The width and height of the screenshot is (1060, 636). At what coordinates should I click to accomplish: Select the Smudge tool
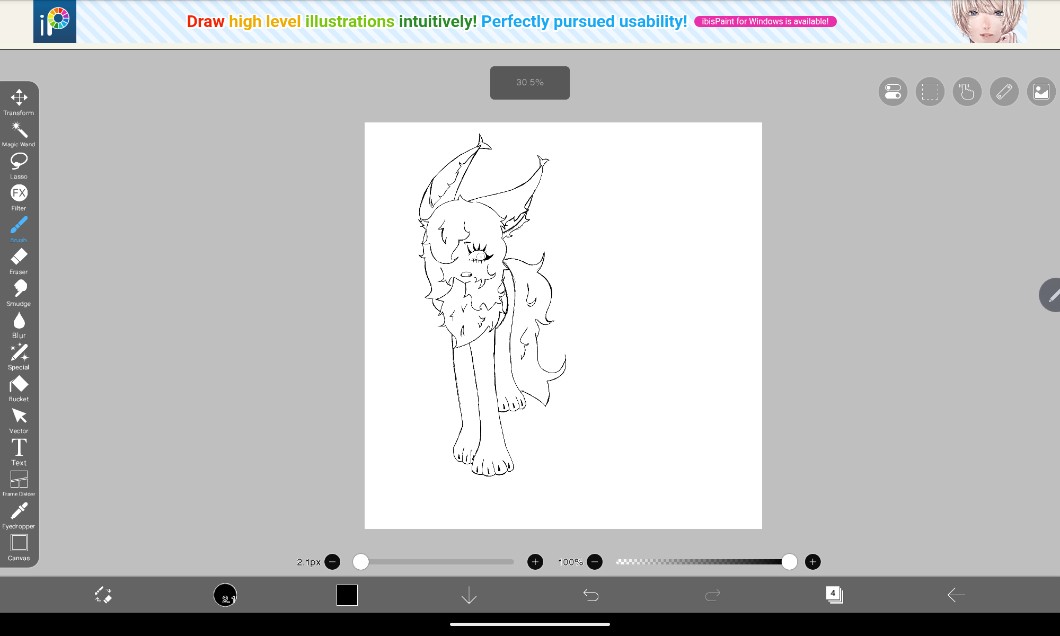(19, 289)
